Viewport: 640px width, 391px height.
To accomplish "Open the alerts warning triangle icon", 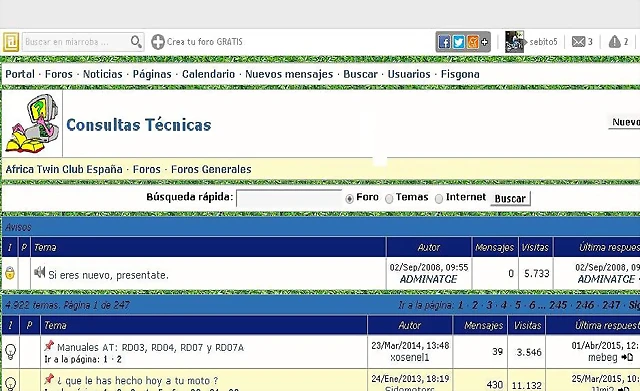I will tap(614, 42).
